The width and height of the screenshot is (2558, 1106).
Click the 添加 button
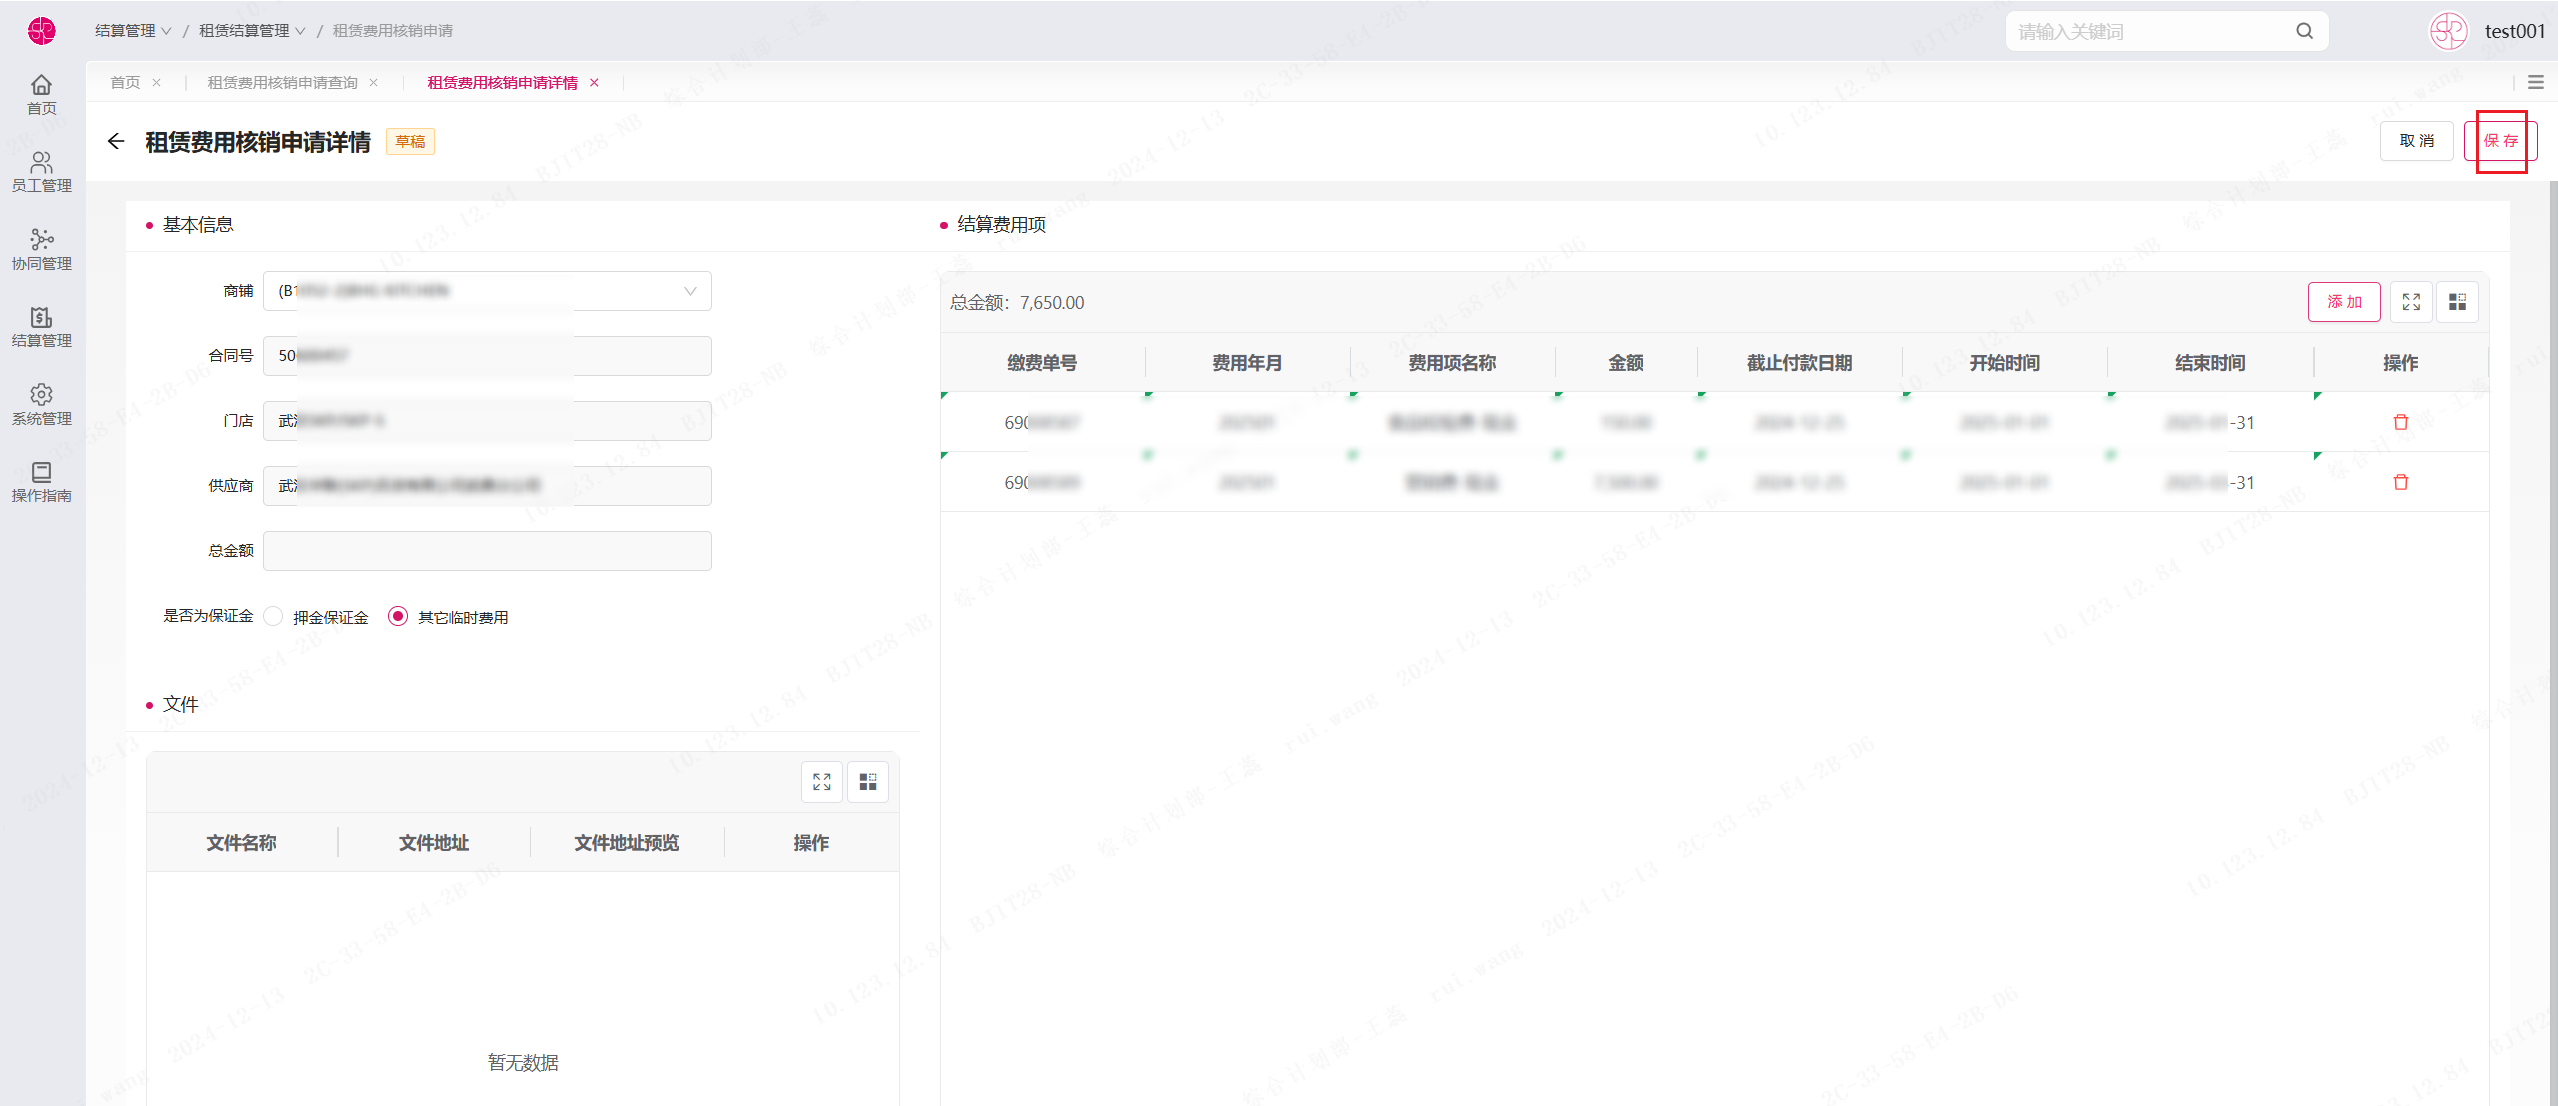coord(2344,302)
